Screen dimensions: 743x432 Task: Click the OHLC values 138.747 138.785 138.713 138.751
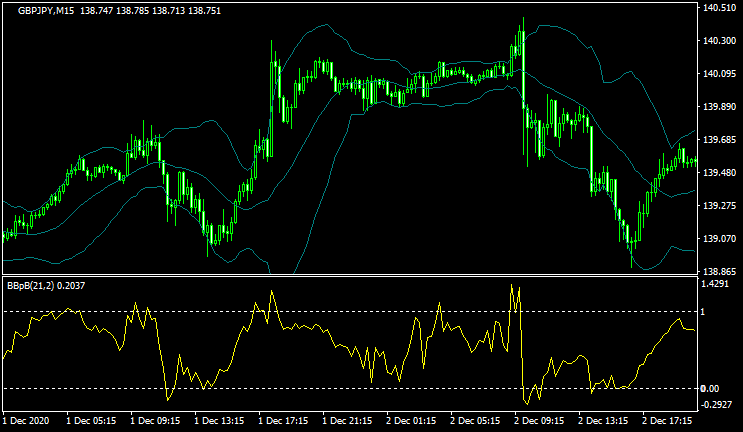coord(151,10)
